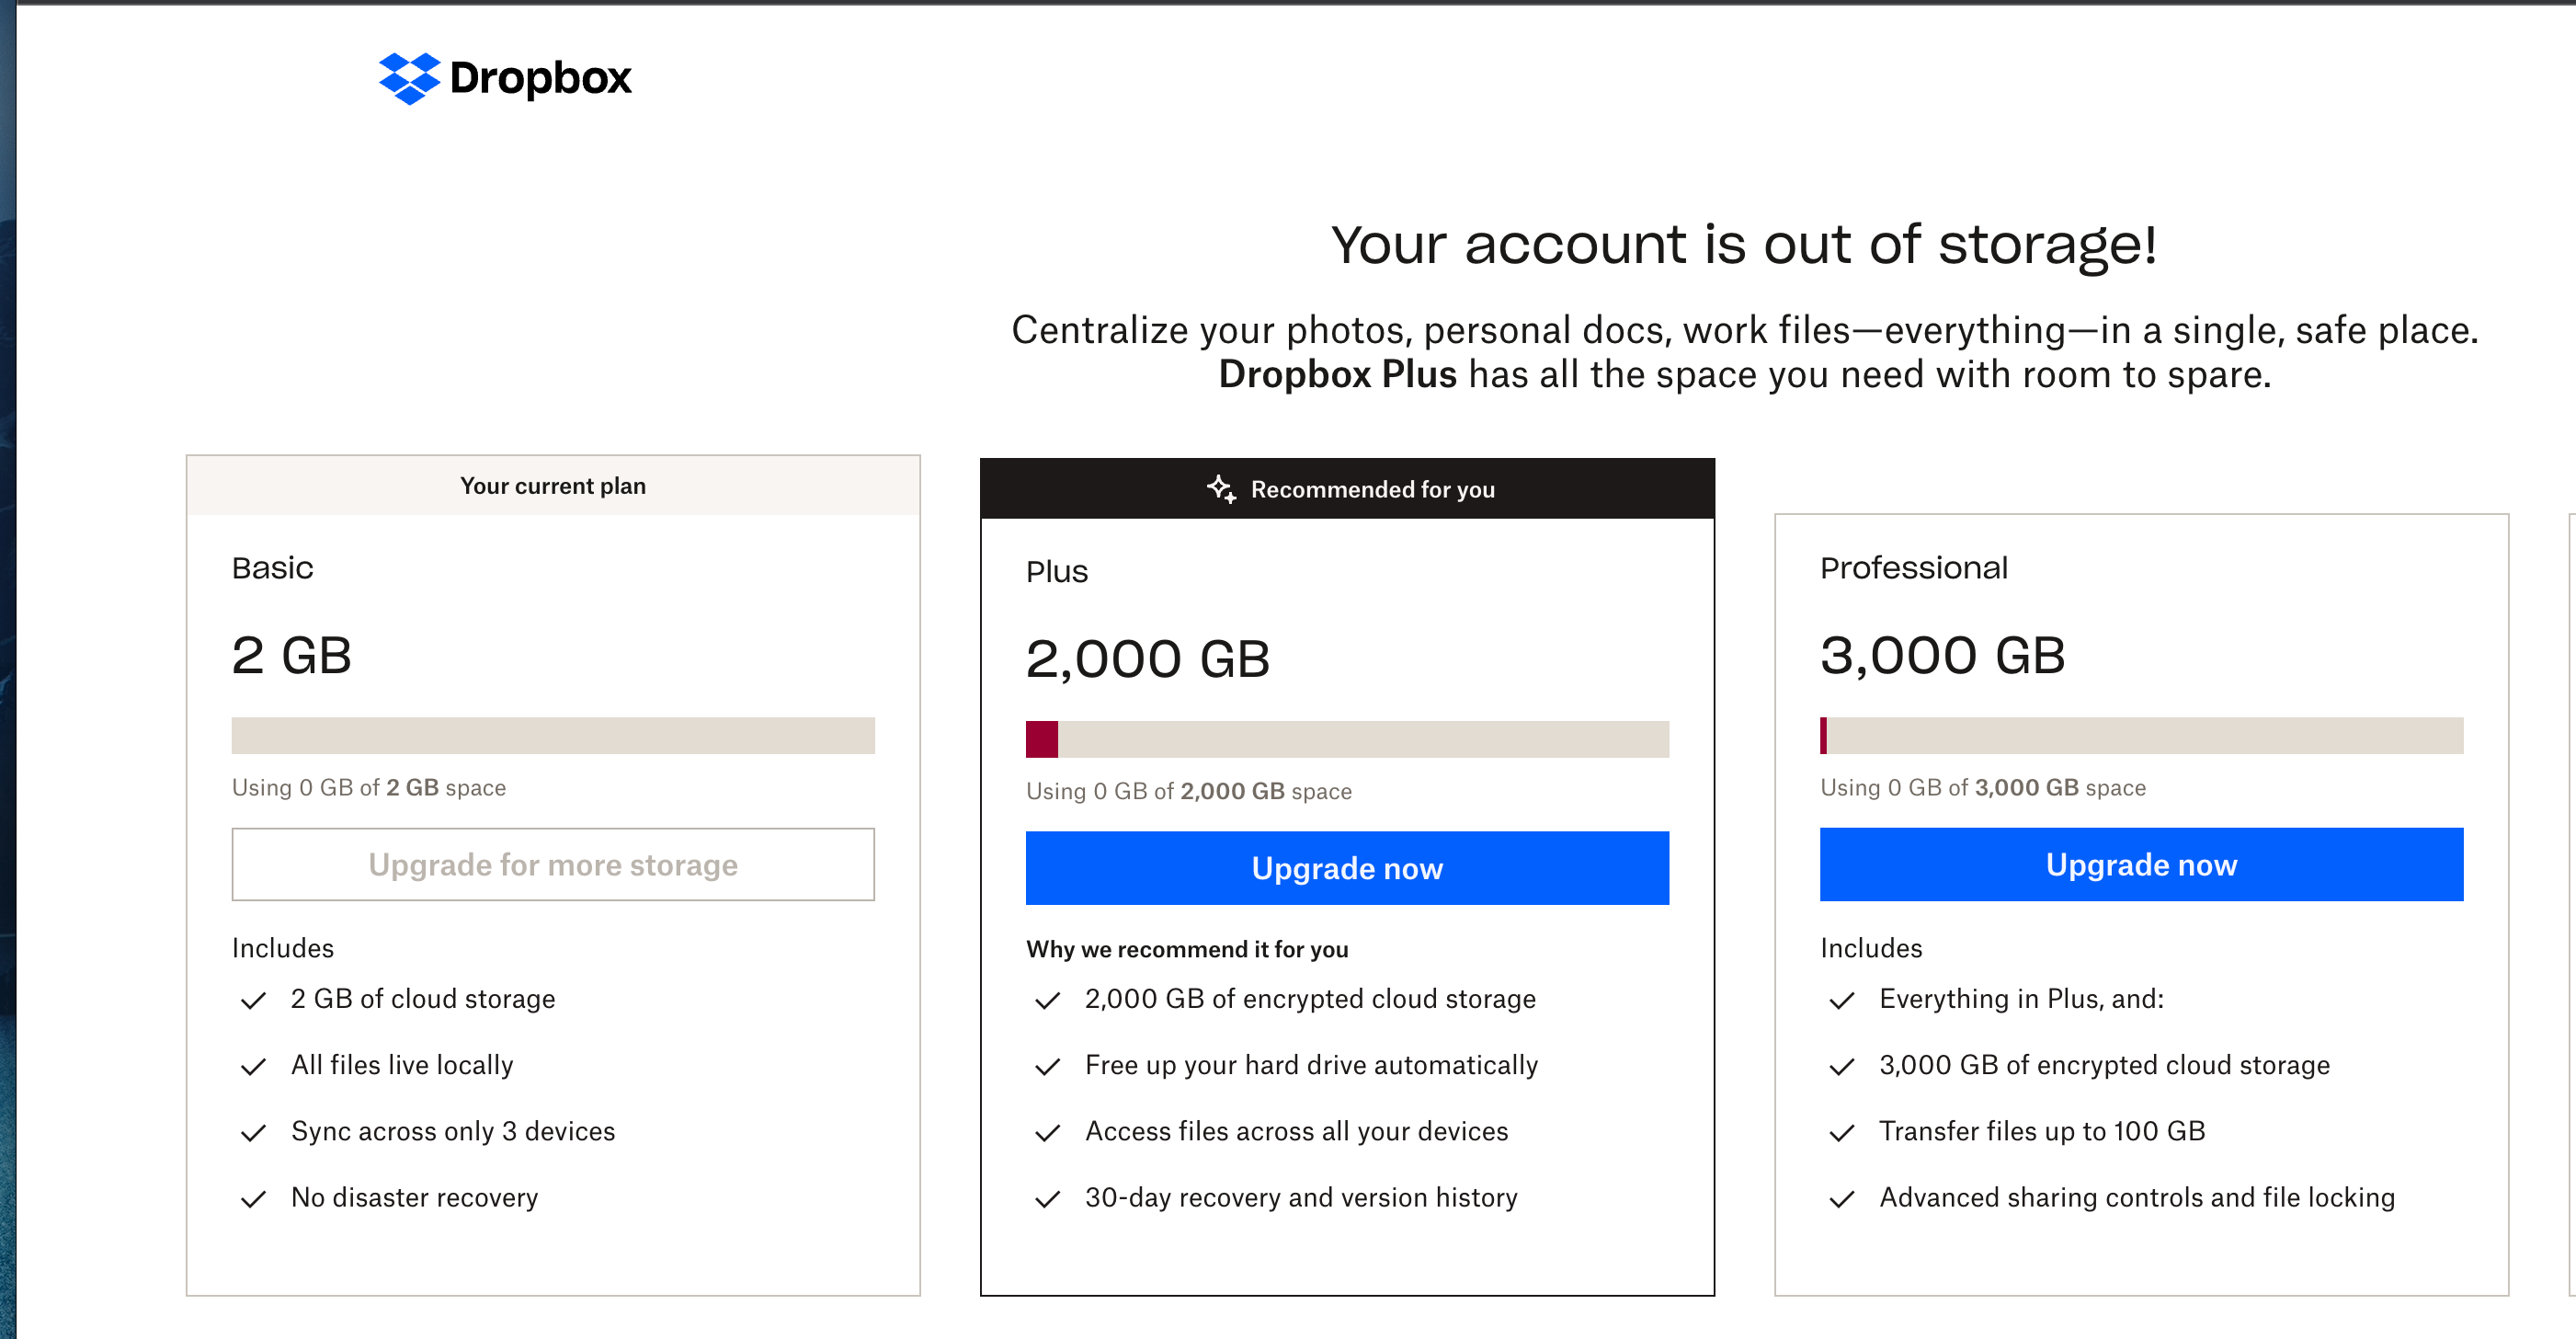Click the checkmark beside 2 GB of cloud storage
Screen dimensions: 2576x1339
pyautogui.click(x=254, y=1000)
